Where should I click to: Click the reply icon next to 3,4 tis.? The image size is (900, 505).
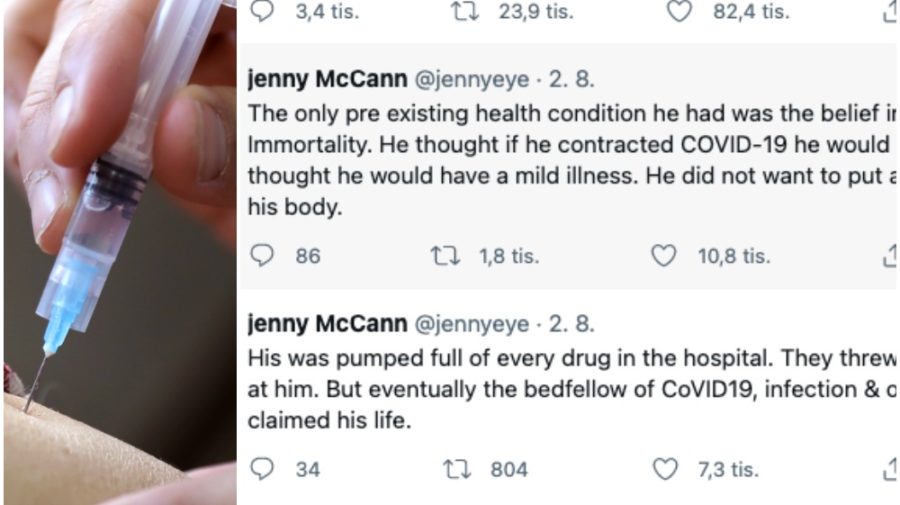pyautogui.click(x=261, y=11)
